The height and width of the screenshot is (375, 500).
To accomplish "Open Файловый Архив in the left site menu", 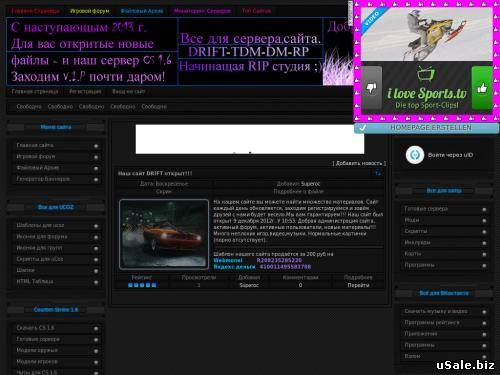I will pyautogui.click(x=38, y=168).
